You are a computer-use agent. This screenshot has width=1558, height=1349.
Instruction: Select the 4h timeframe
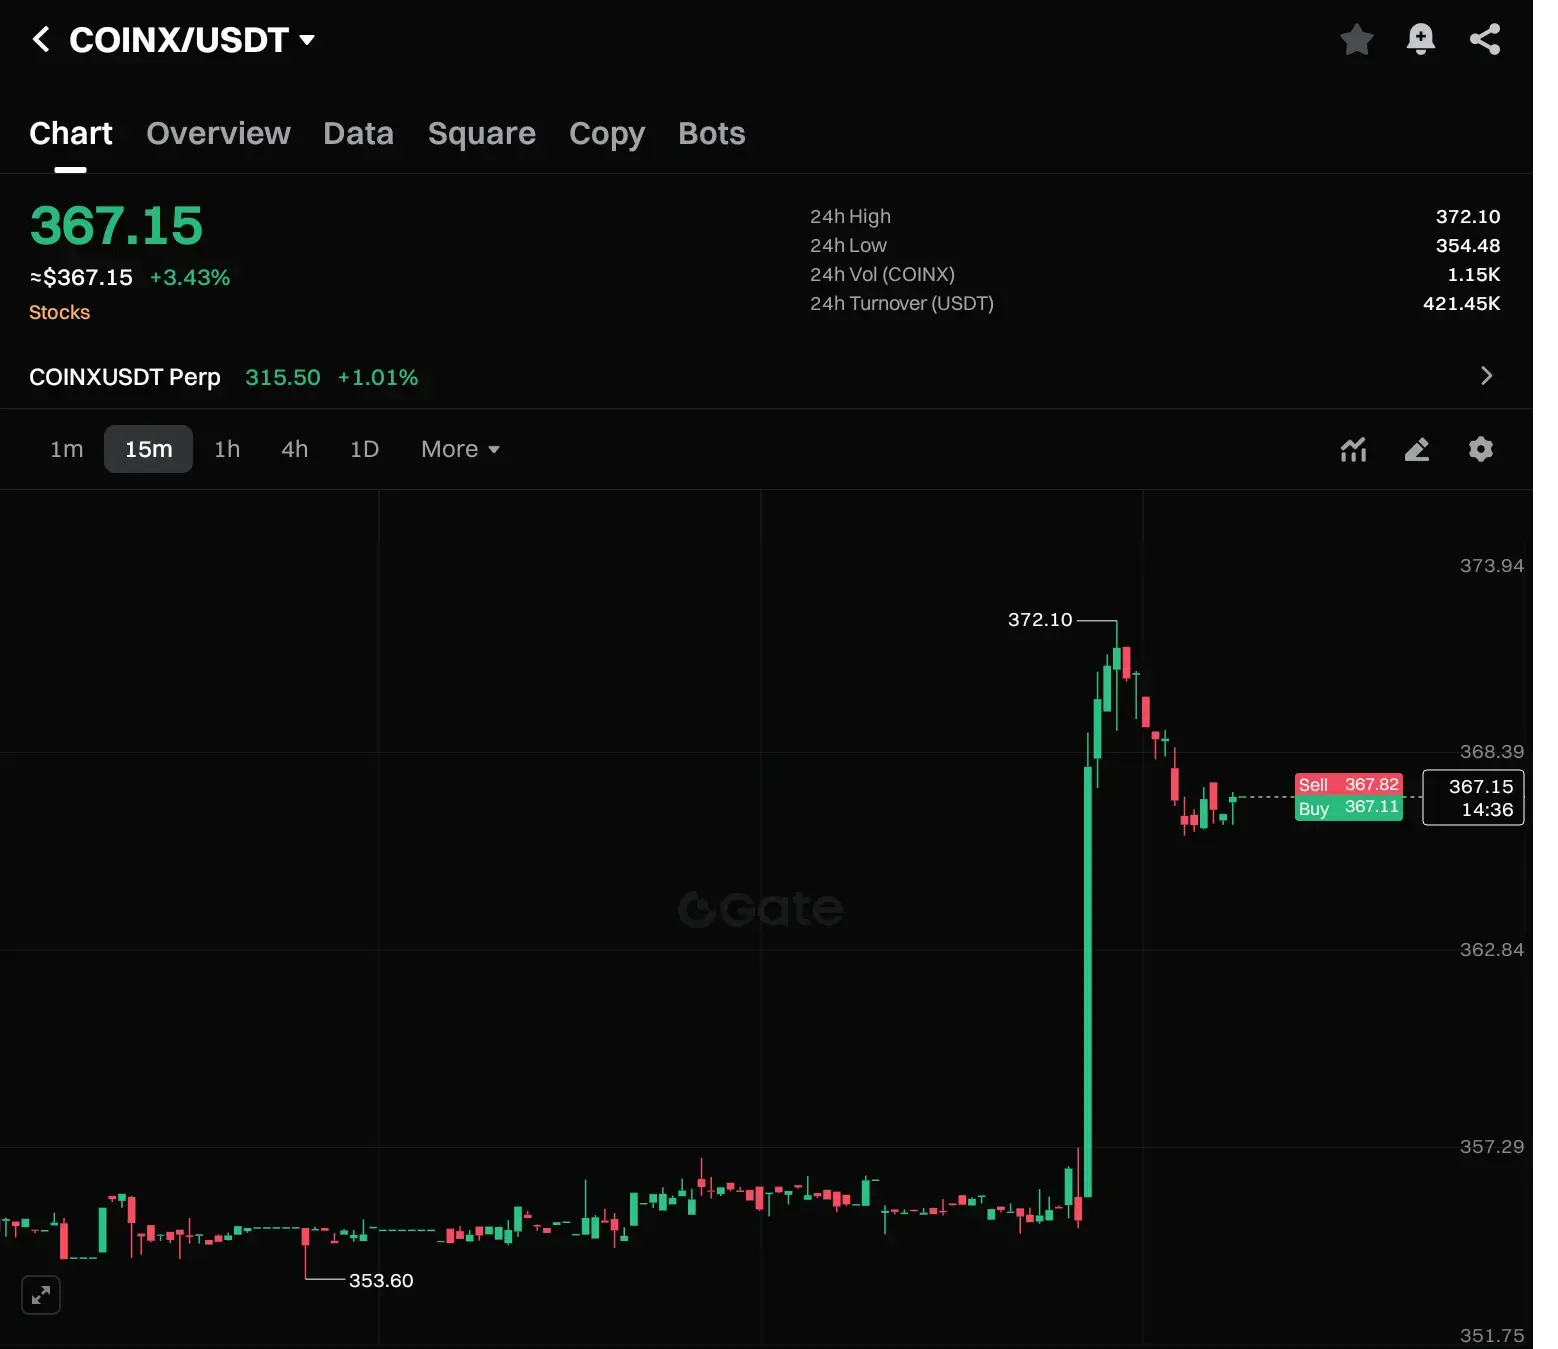tap(295, 449)
